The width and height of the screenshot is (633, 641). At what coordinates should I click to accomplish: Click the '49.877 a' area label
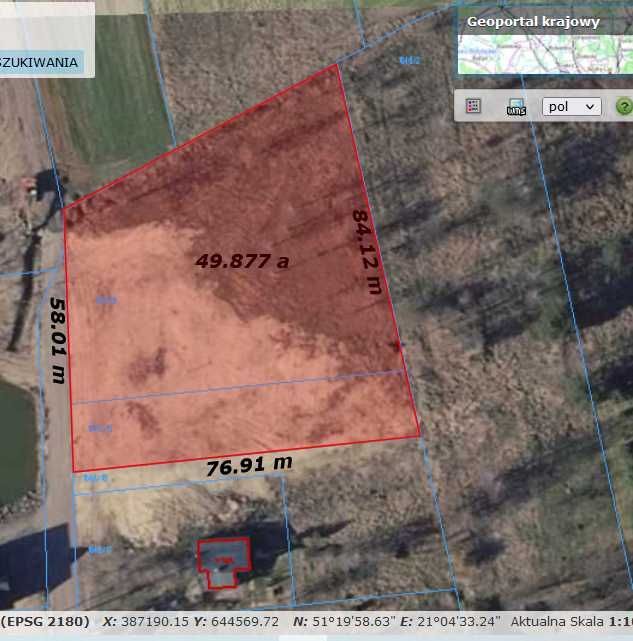point(242,261)
